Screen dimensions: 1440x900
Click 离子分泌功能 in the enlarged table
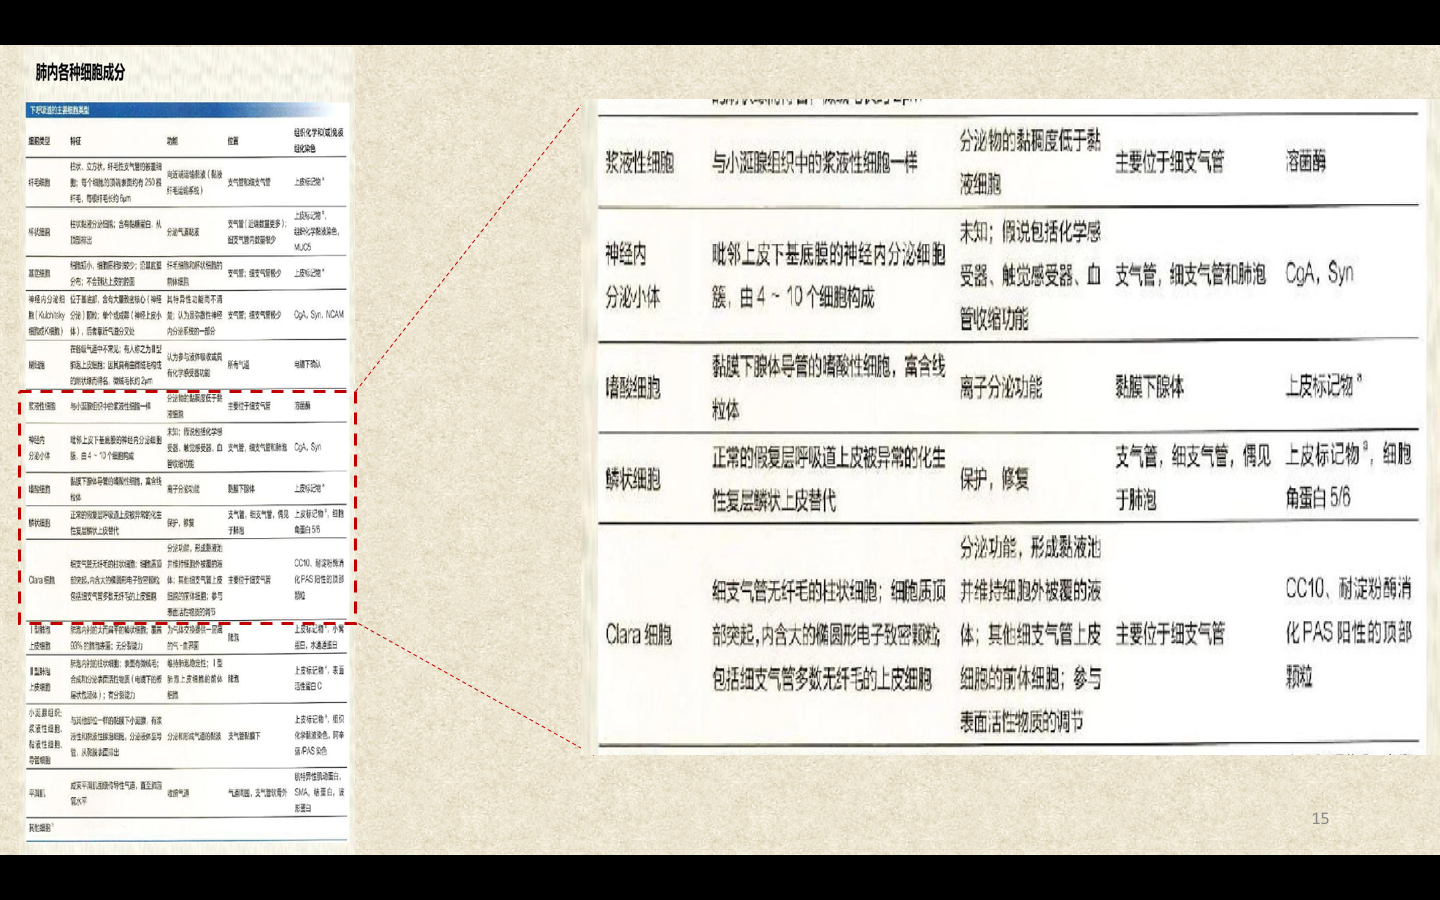click(1001, 388)
